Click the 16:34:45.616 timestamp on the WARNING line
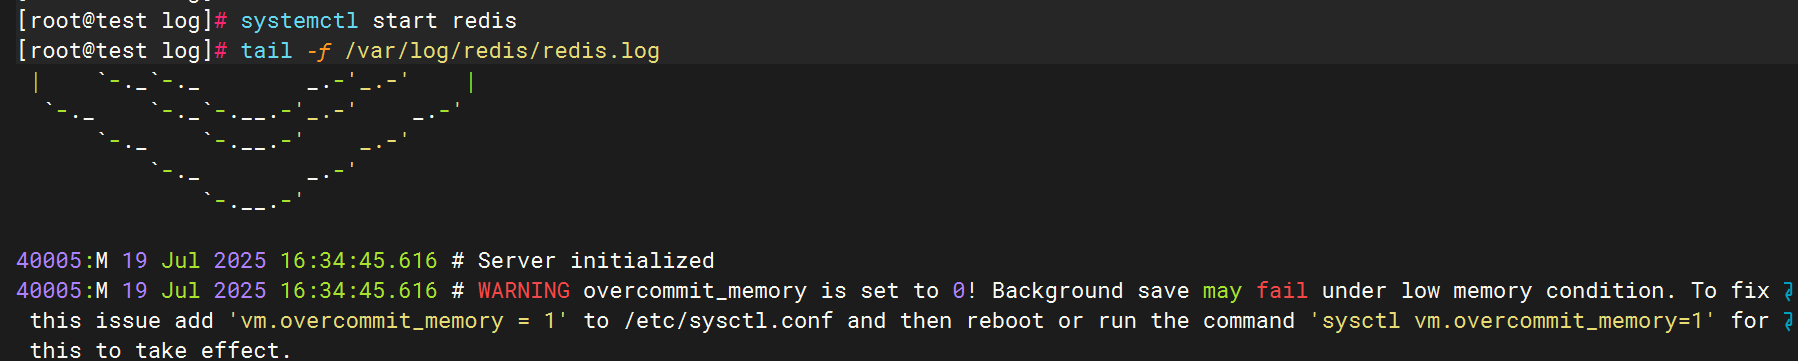1798x361 pixels. 358,291
